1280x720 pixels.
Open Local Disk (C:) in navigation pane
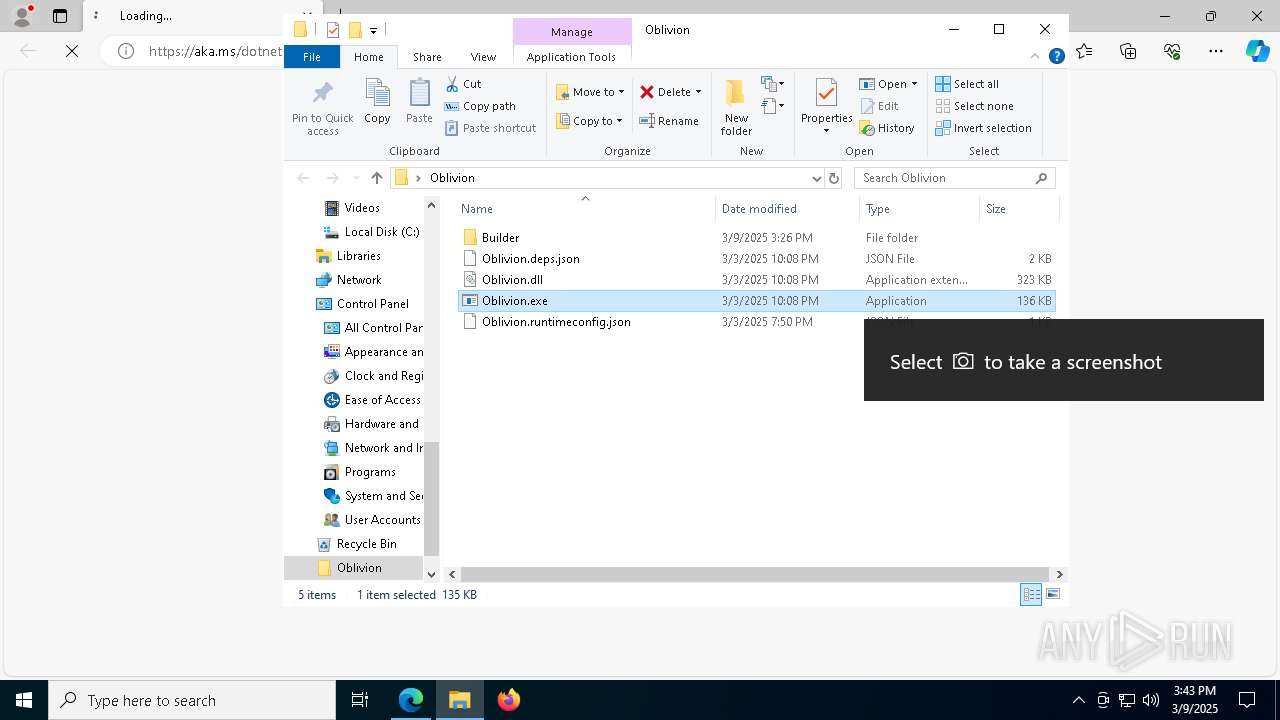coord(372,232)
